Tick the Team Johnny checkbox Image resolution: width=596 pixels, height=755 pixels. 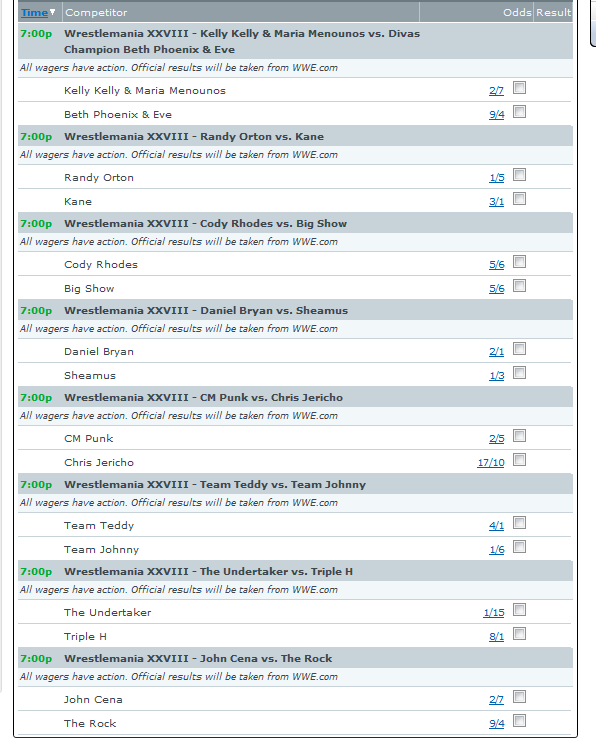point(519,547)
